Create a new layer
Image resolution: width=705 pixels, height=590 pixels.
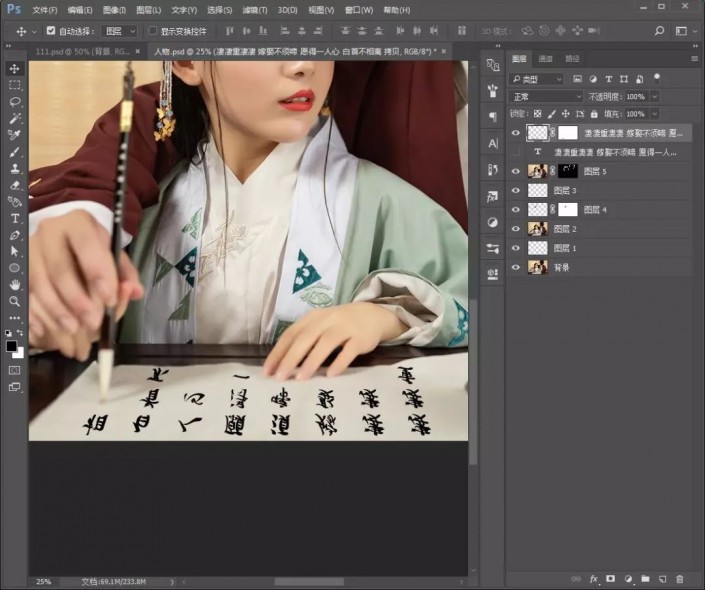[x=662, y=579]
